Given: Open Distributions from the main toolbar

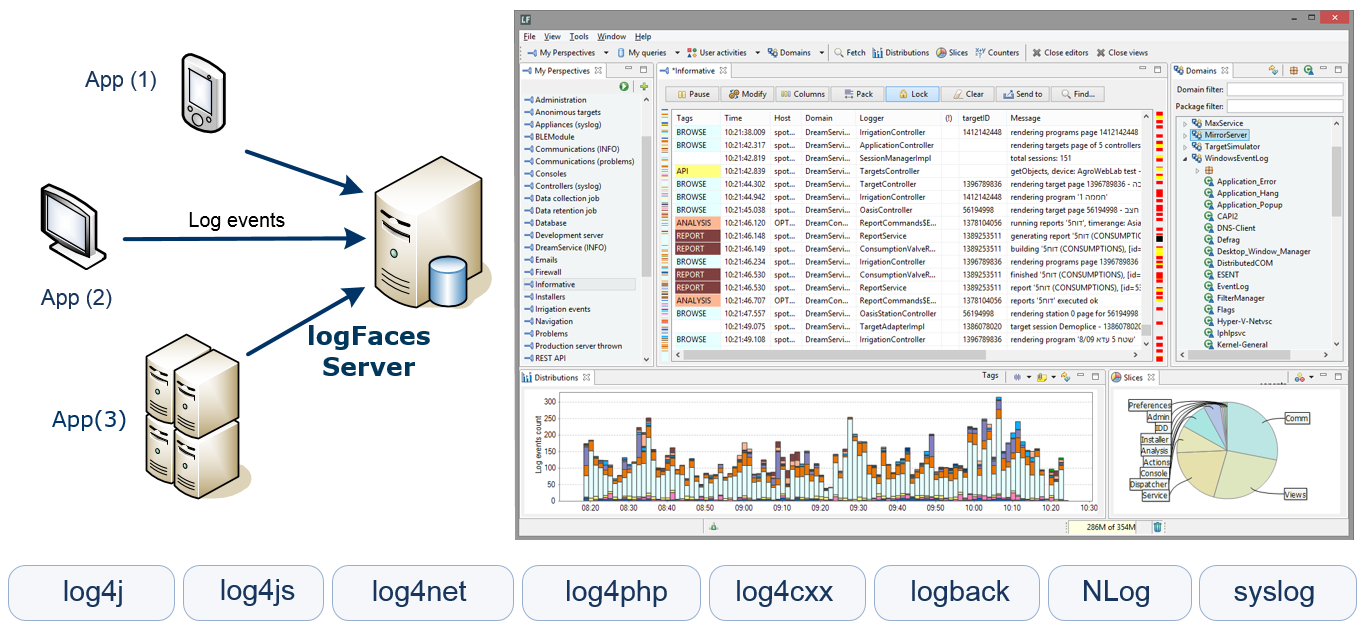Looking at the screenshot, I should [901, 53].
